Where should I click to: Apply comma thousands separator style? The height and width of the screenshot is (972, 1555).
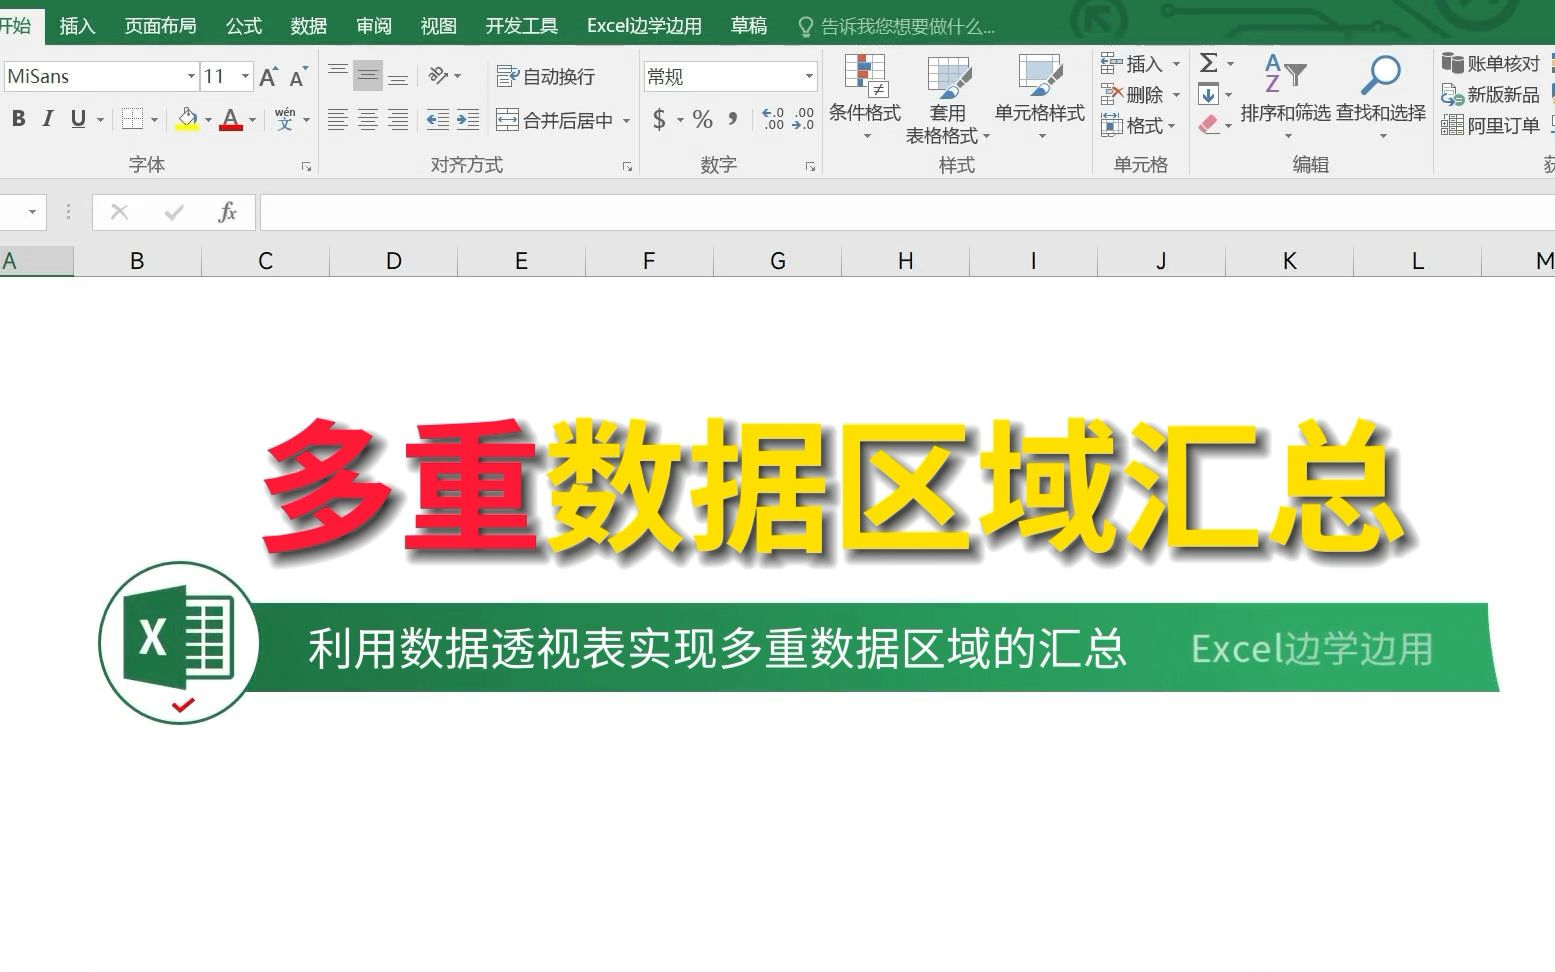pos(733,120)
